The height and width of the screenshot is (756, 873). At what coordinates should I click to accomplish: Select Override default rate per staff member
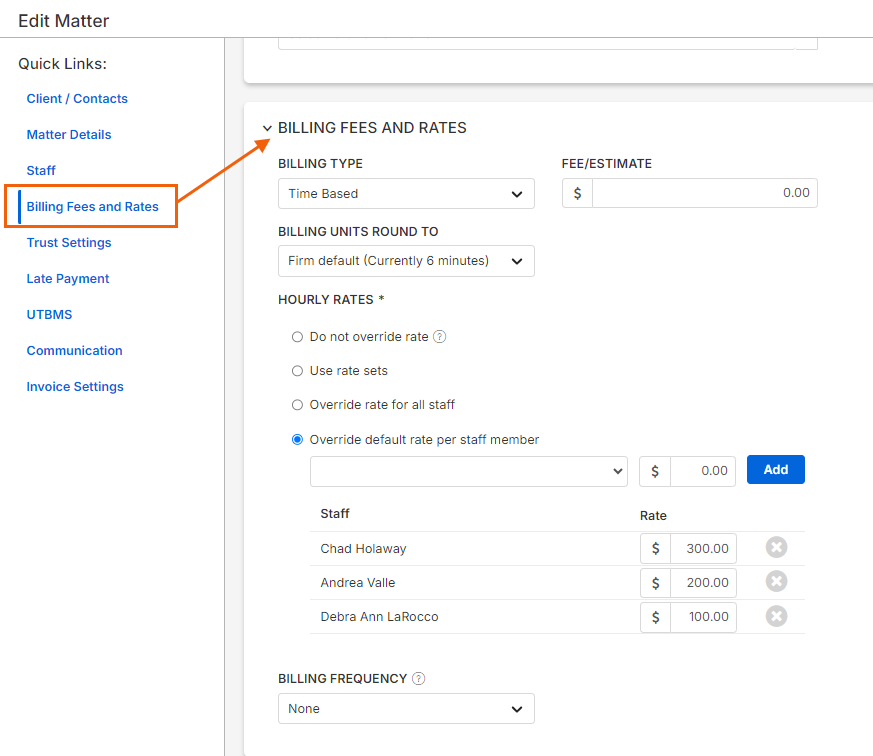point(297,440)
